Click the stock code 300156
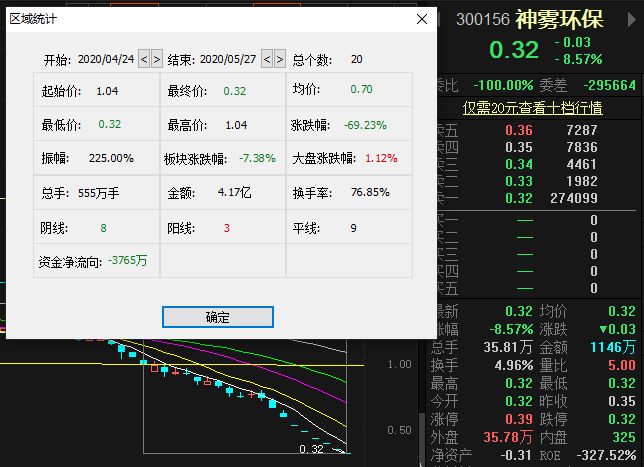The image size is (644, 467). coord(483,20)
